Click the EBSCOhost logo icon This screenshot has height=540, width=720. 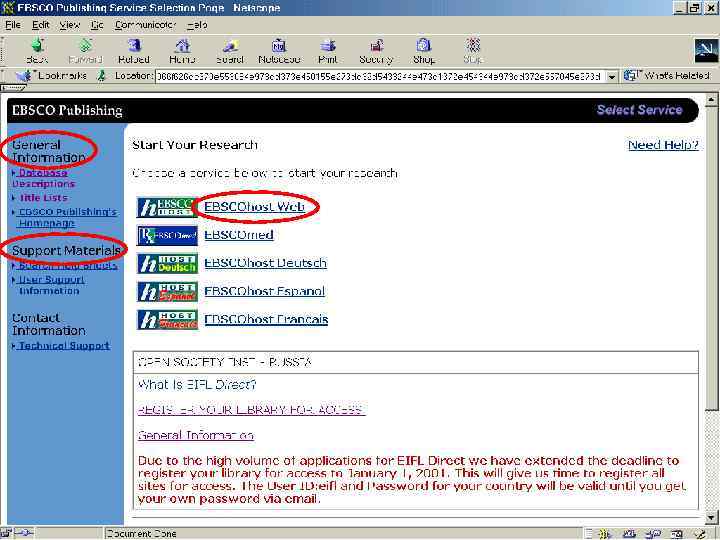click(x=167, y=207)
